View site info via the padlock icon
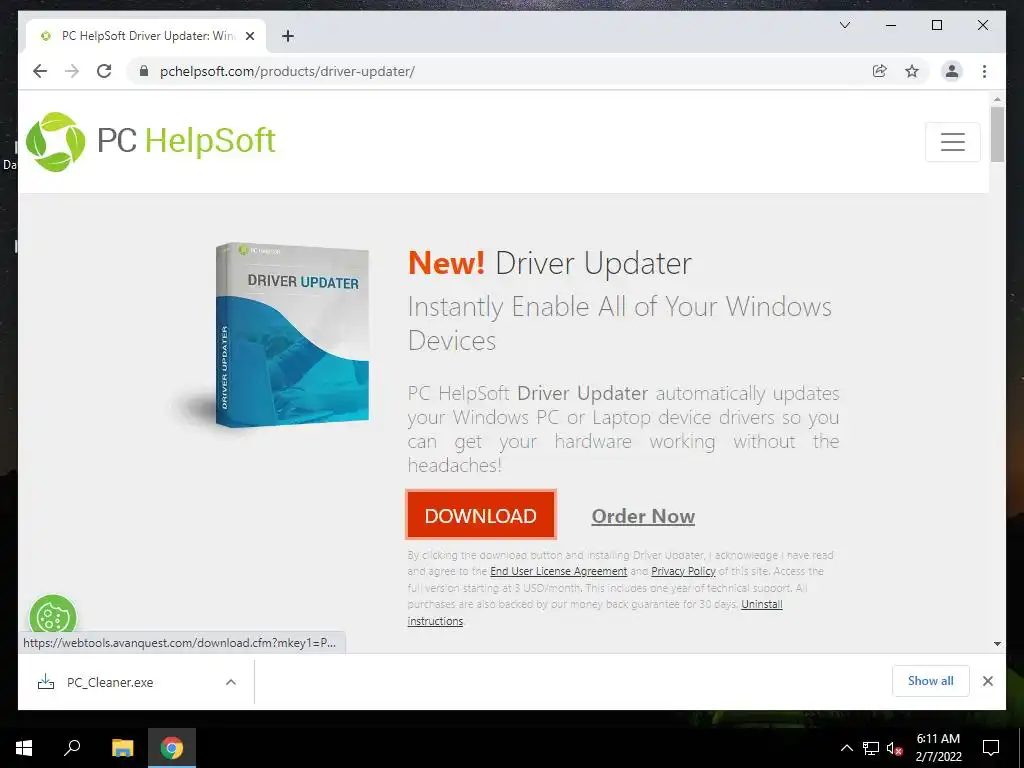The width and height of the screenshot is (1024, 768). pyautogui.click(x=144, y=71)
